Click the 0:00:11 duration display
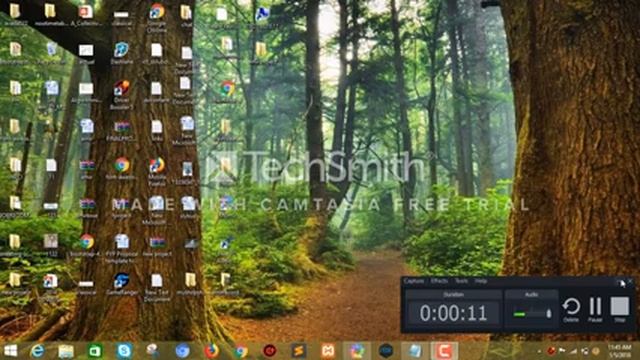 pos(453,313)
